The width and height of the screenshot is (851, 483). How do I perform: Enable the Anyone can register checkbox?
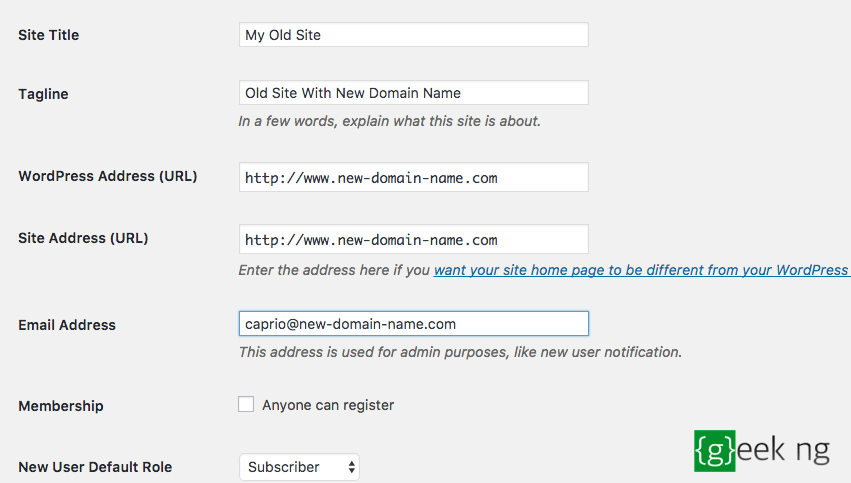pyautogui.click(x=246, y=404)
